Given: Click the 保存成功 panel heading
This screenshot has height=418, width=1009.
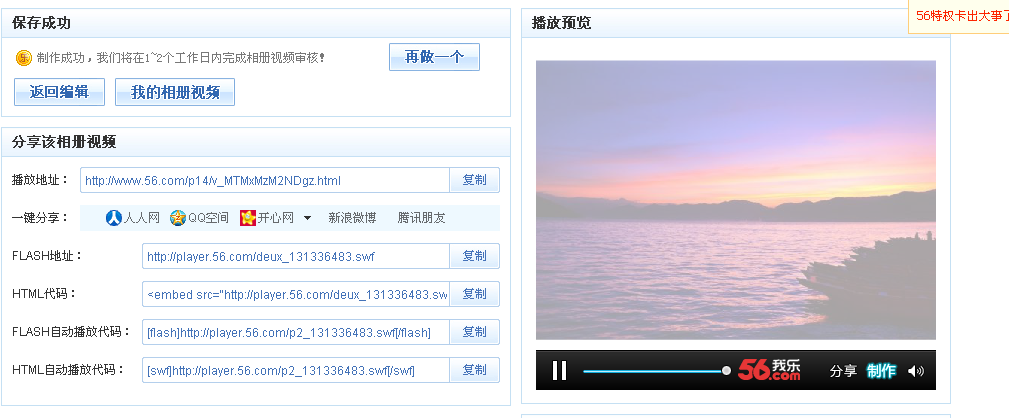Looking at the screenshot, I should tap(41, 23).
